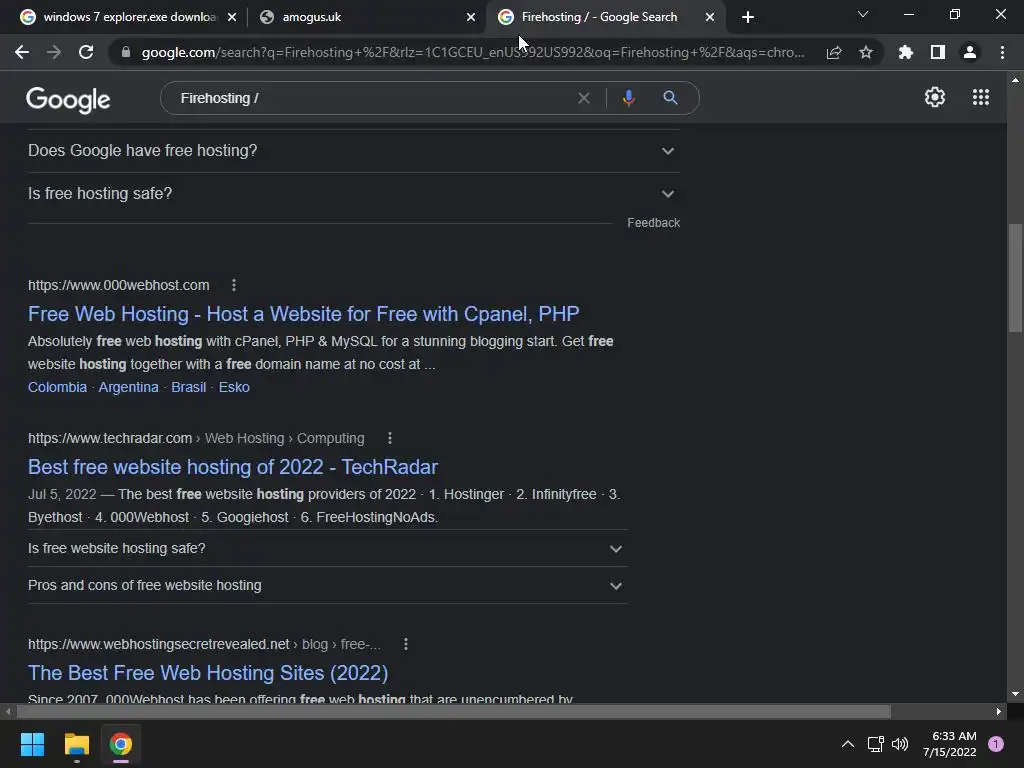Image resolution: width=1024 pixels, height=768 pixels.
Task: Open notification badge in taskbar
Action: [x=996, y=744]
